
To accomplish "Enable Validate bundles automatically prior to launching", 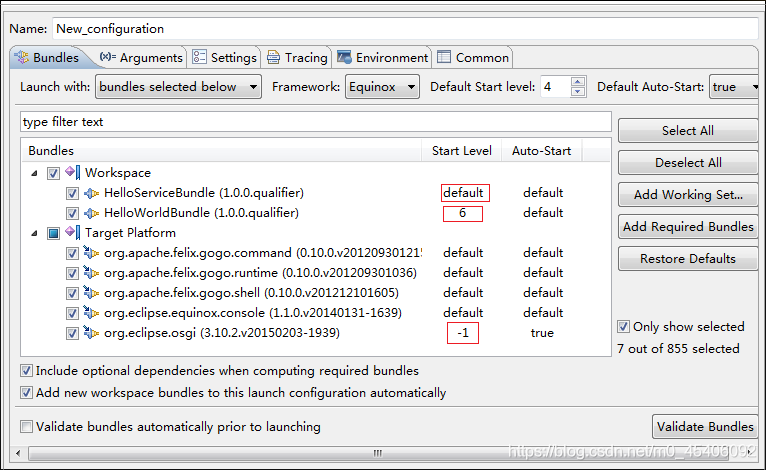I will click(26, 427).
